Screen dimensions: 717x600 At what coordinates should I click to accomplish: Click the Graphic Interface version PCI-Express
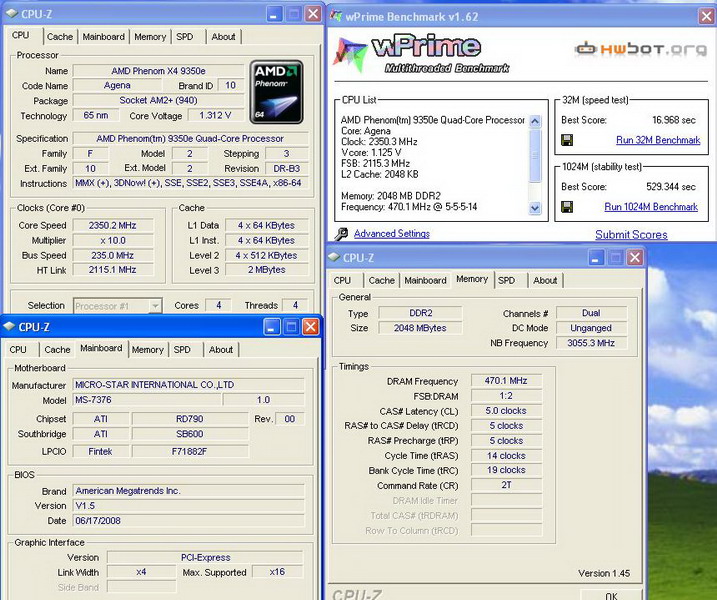205,557
